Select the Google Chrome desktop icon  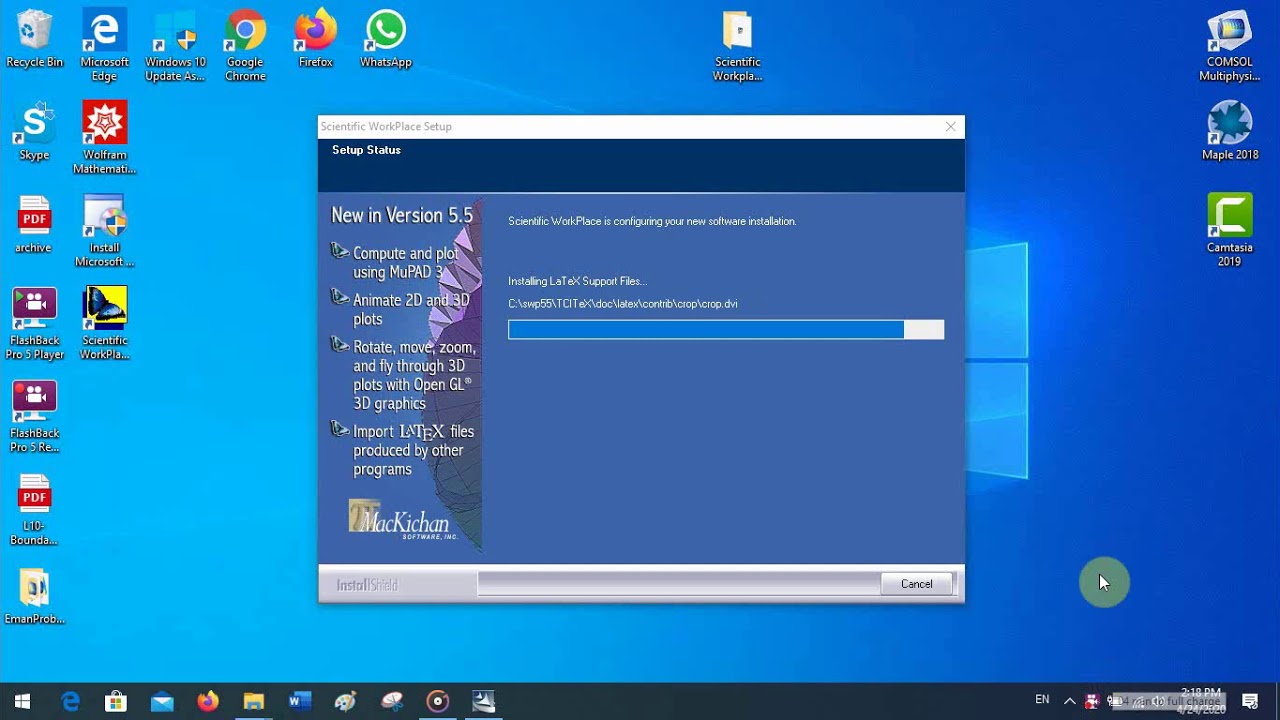tap(245, 46)
